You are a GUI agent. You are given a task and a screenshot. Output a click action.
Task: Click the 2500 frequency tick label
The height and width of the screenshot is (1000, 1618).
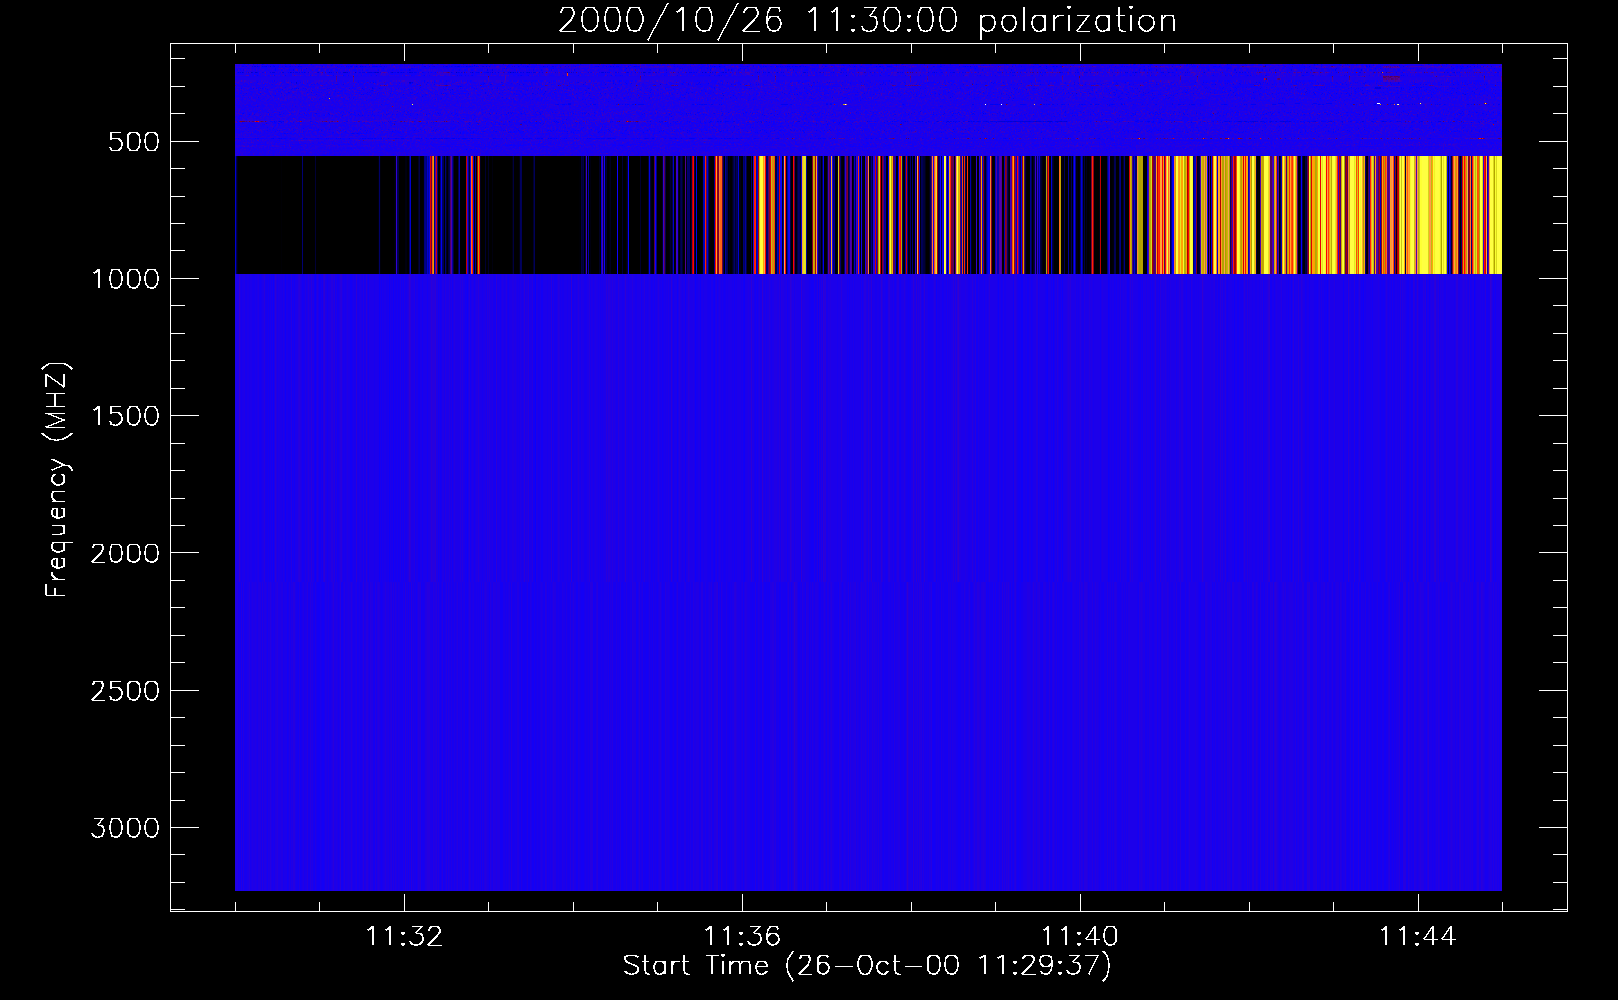[x=125, y=691]
